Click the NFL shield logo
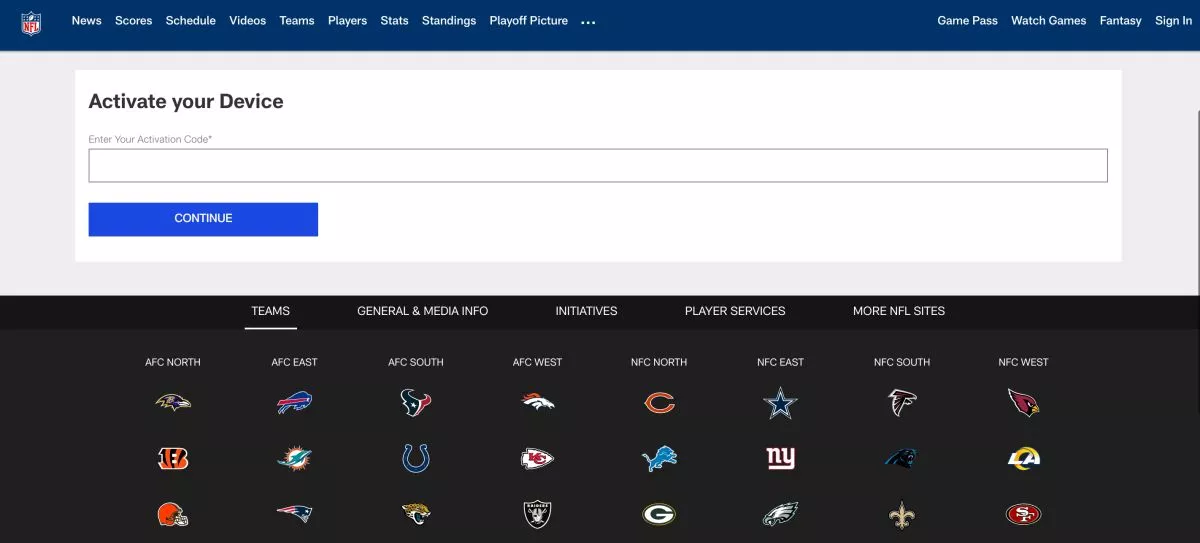 tap(32, 23)
